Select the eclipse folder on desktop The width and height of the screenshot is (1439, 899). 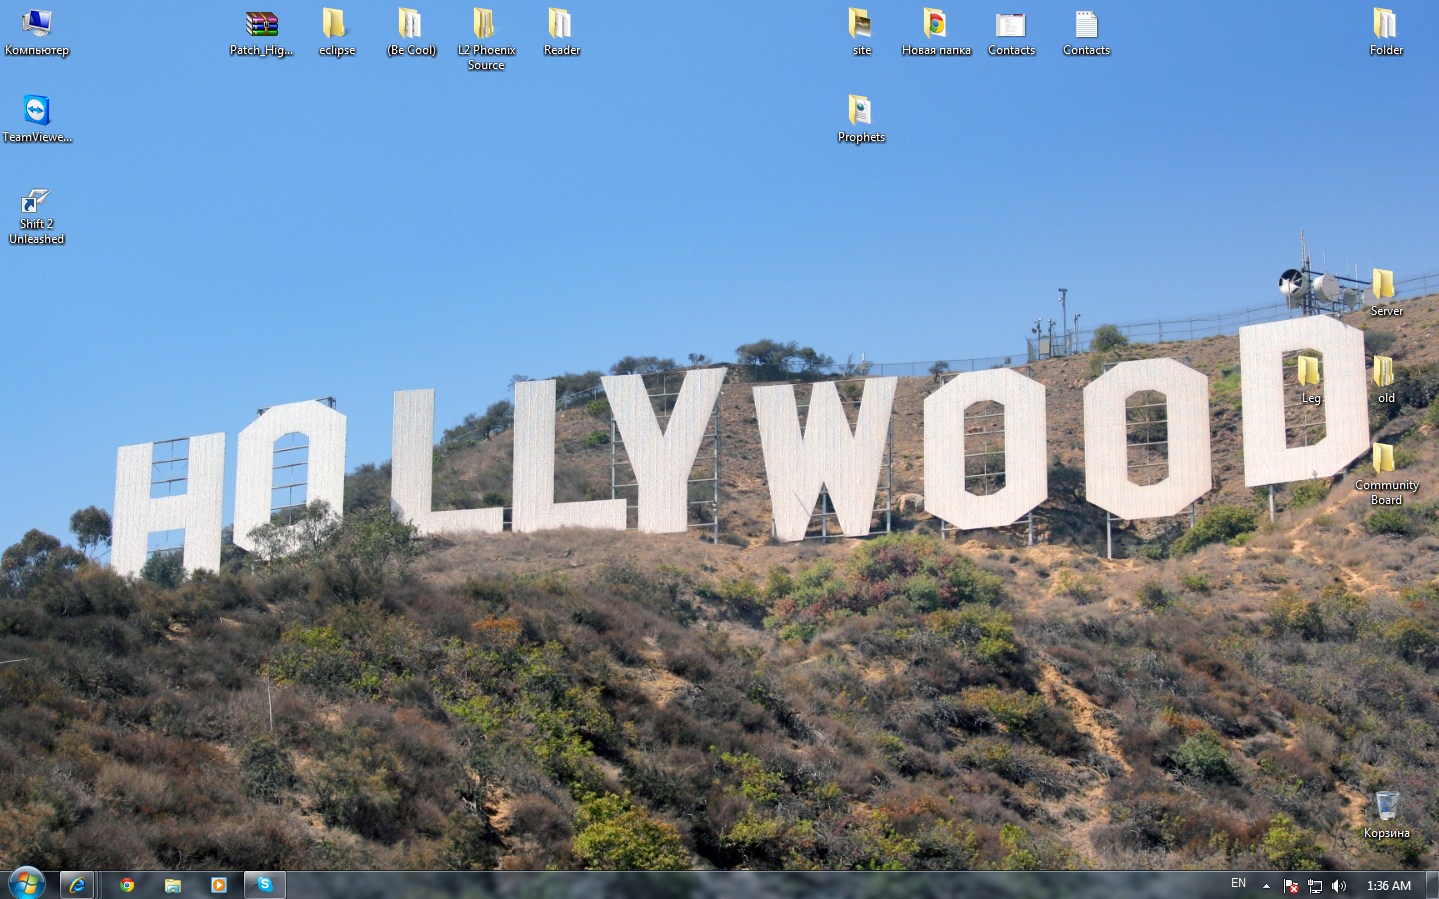[337, 33]
